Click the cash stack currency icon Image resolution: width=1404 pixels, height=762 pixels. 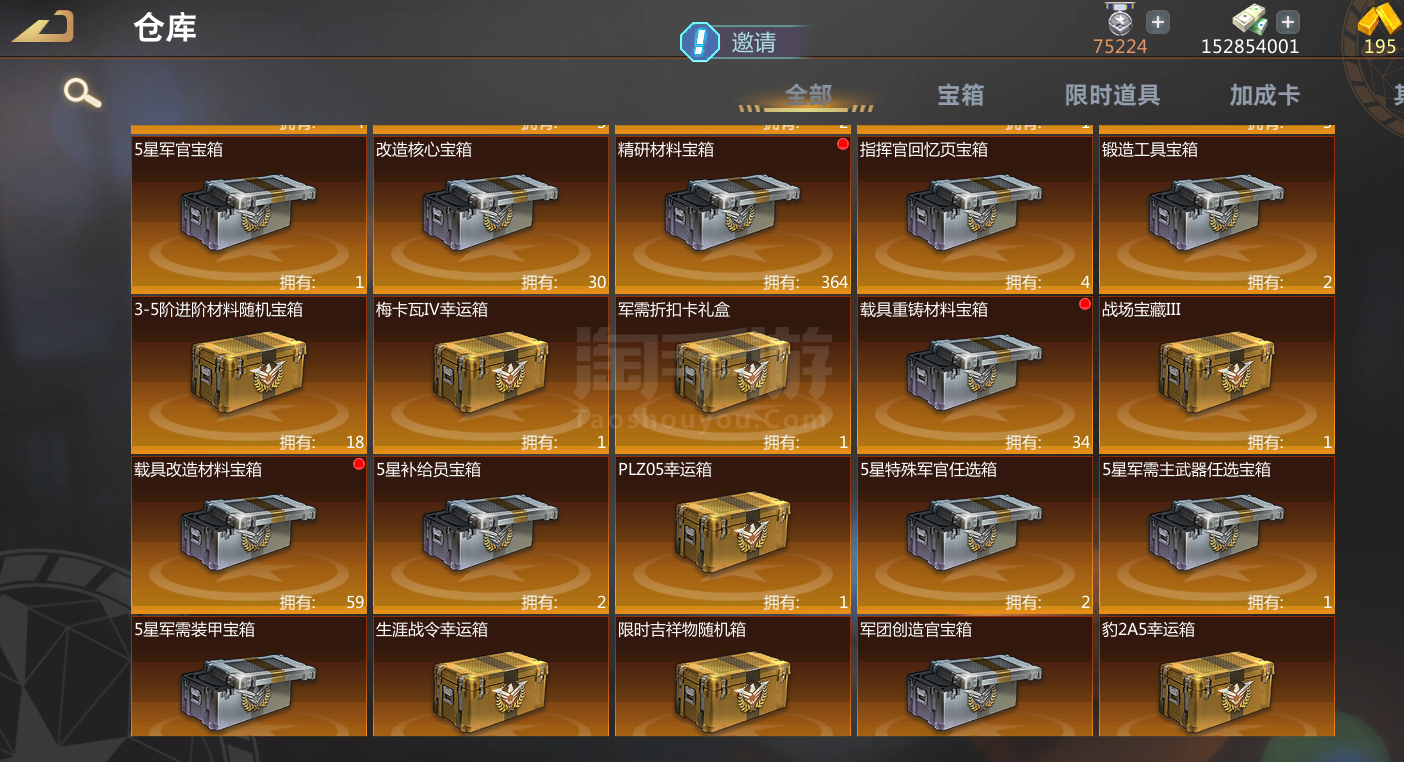[1250, 20]
